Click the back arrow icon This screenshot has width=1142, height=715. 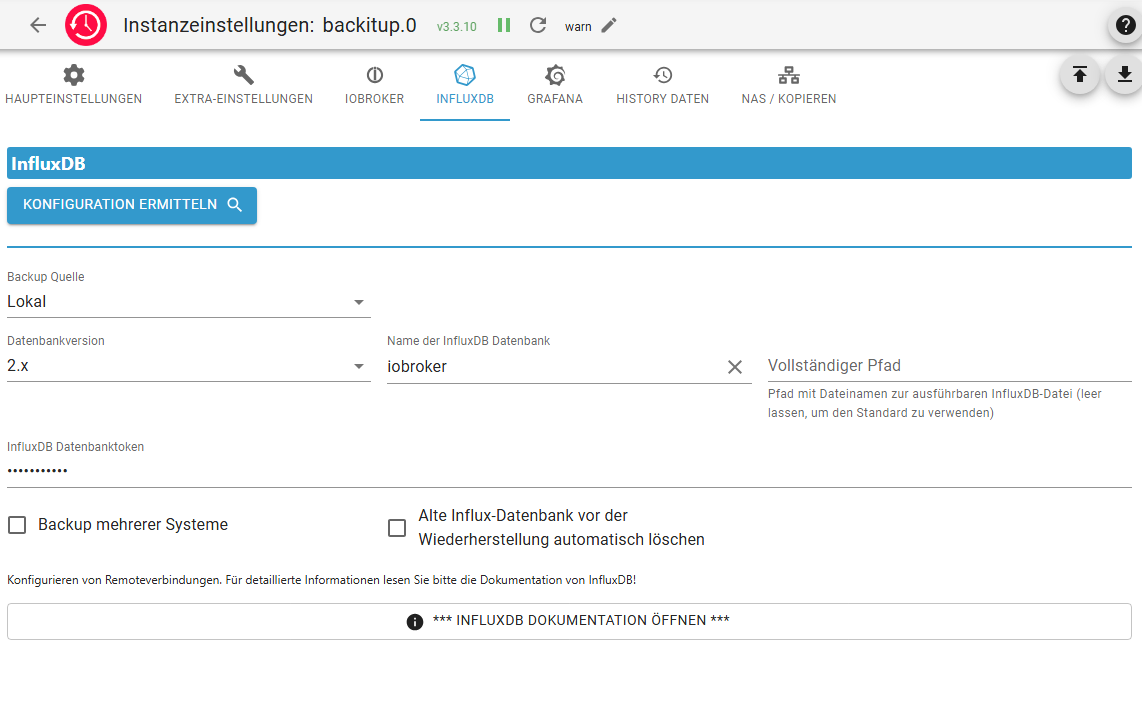pos(38,25)
